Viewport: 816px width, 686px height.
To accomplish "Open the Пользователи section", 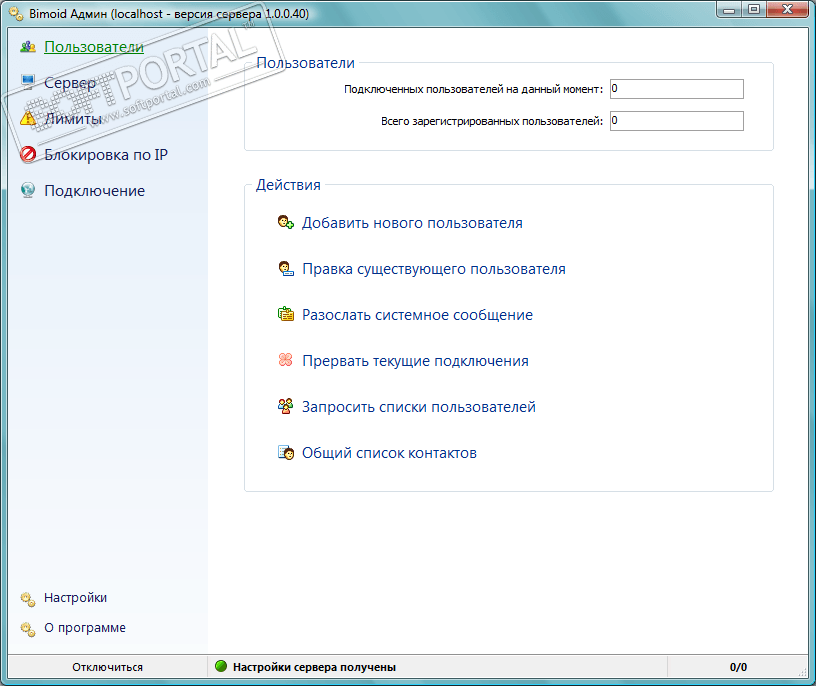I will (94, 47).
